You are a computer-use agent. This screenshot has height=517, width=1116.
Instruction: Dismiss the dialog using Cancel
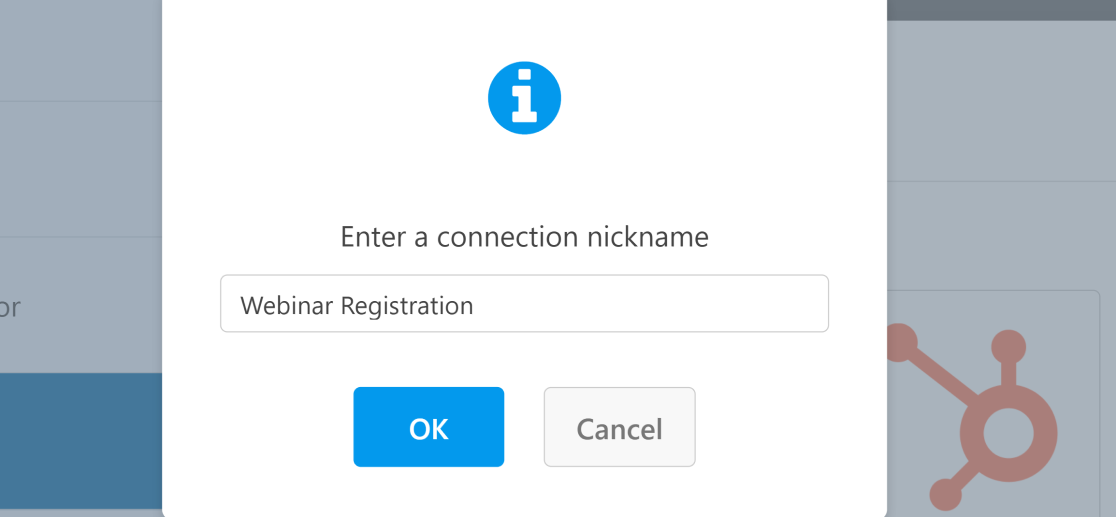619,427
